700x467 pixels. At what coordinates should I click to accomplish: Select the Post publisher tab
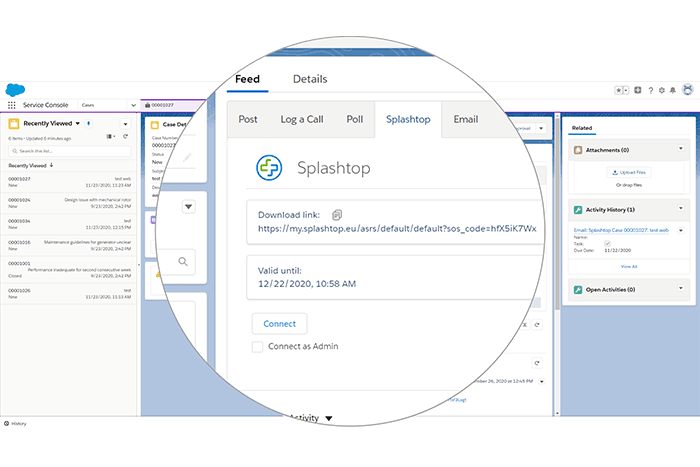coord(248,120)
